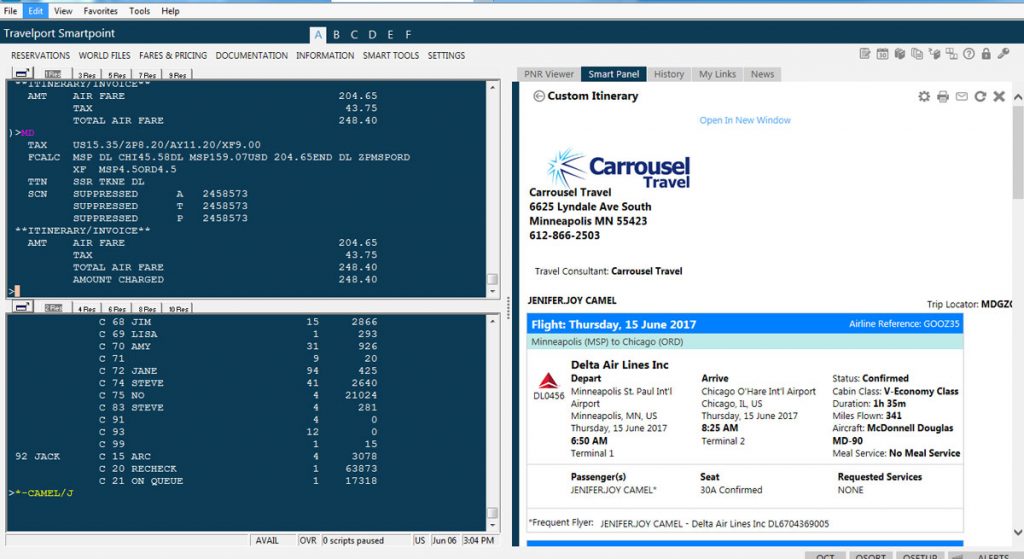Image resolution: width=1024 pixels, height=559 pixels.
Task: Close the Custom Itinerary panel
Action: [x=999, y=97]
